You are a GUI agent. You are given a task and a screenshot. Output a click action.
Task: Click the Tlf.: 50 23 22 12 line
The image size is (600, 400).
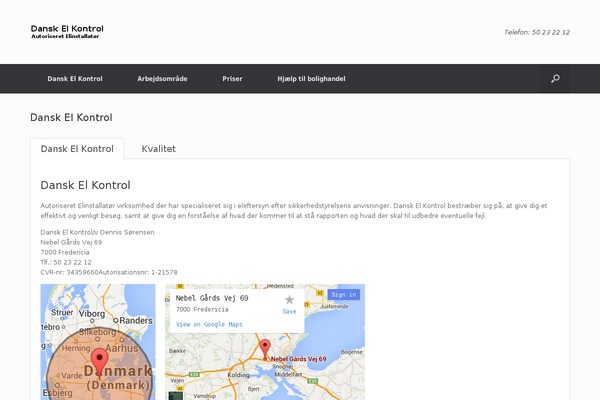(x=66, y=262)
